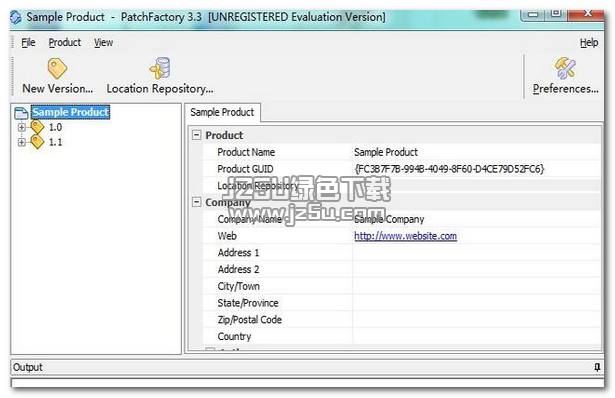Click the Address 1 value field
615x398 pixels.
477,253
